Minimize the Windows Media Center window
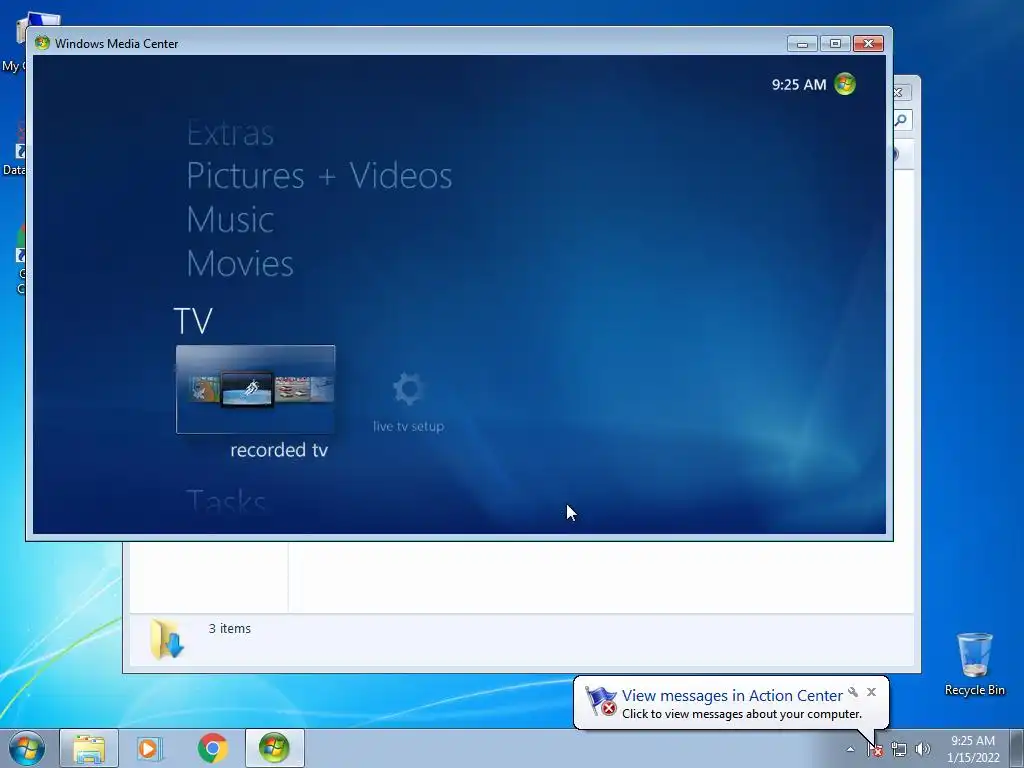The height and width of the screenshot is (768, 1024). tap(803, 44)
